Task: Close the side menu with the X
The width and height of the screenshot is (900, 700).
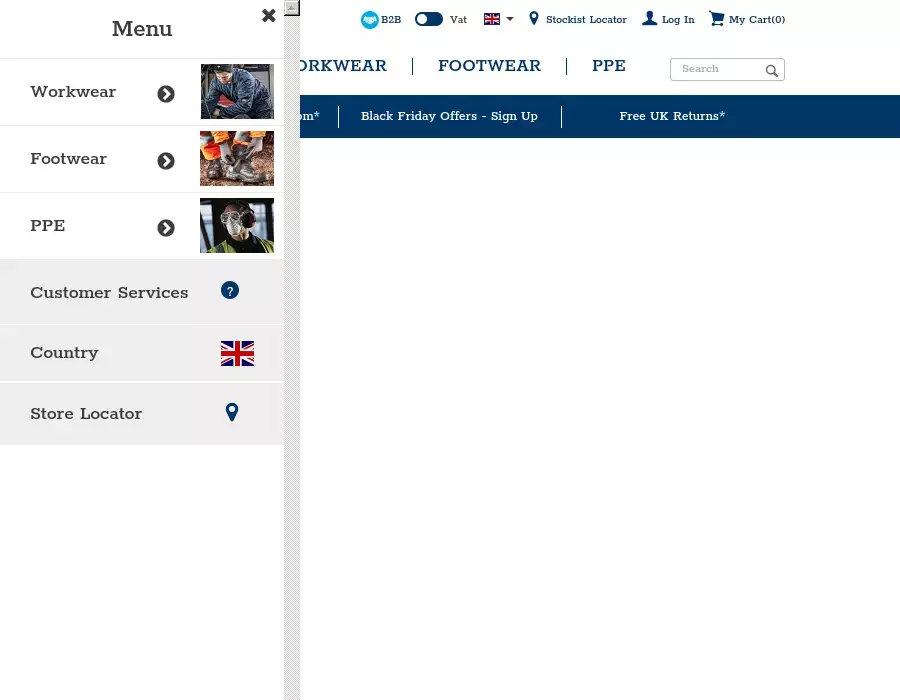Action: (x=268, y=16)
